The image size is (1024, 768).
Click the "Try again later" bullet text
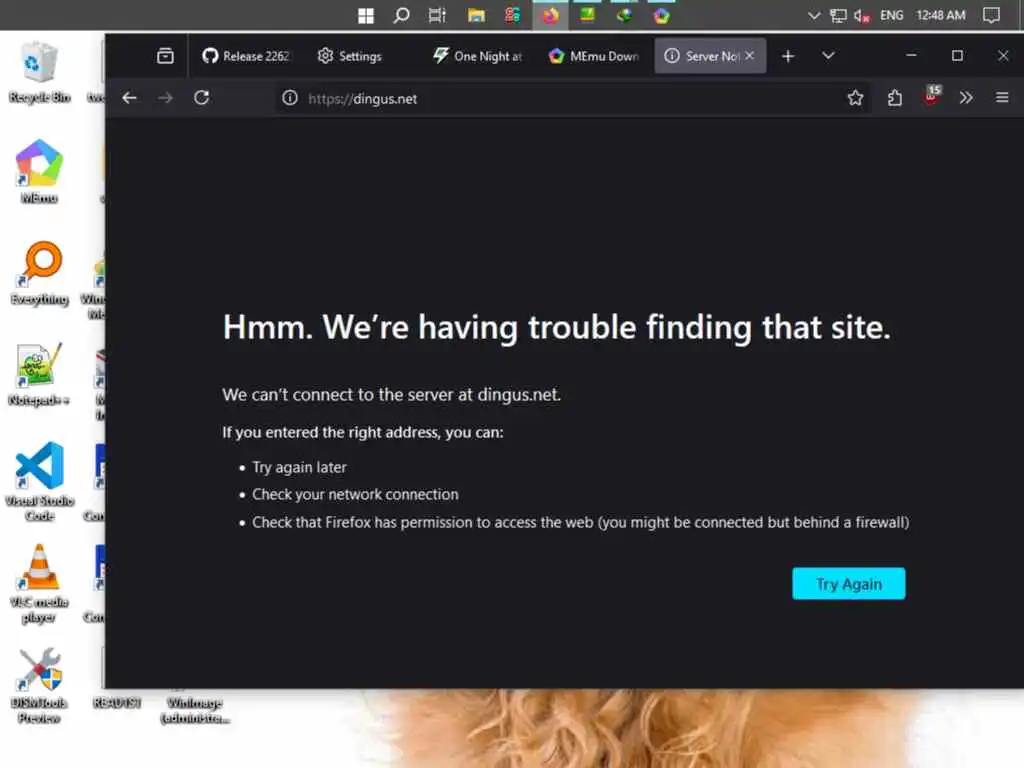coord(299,467)
